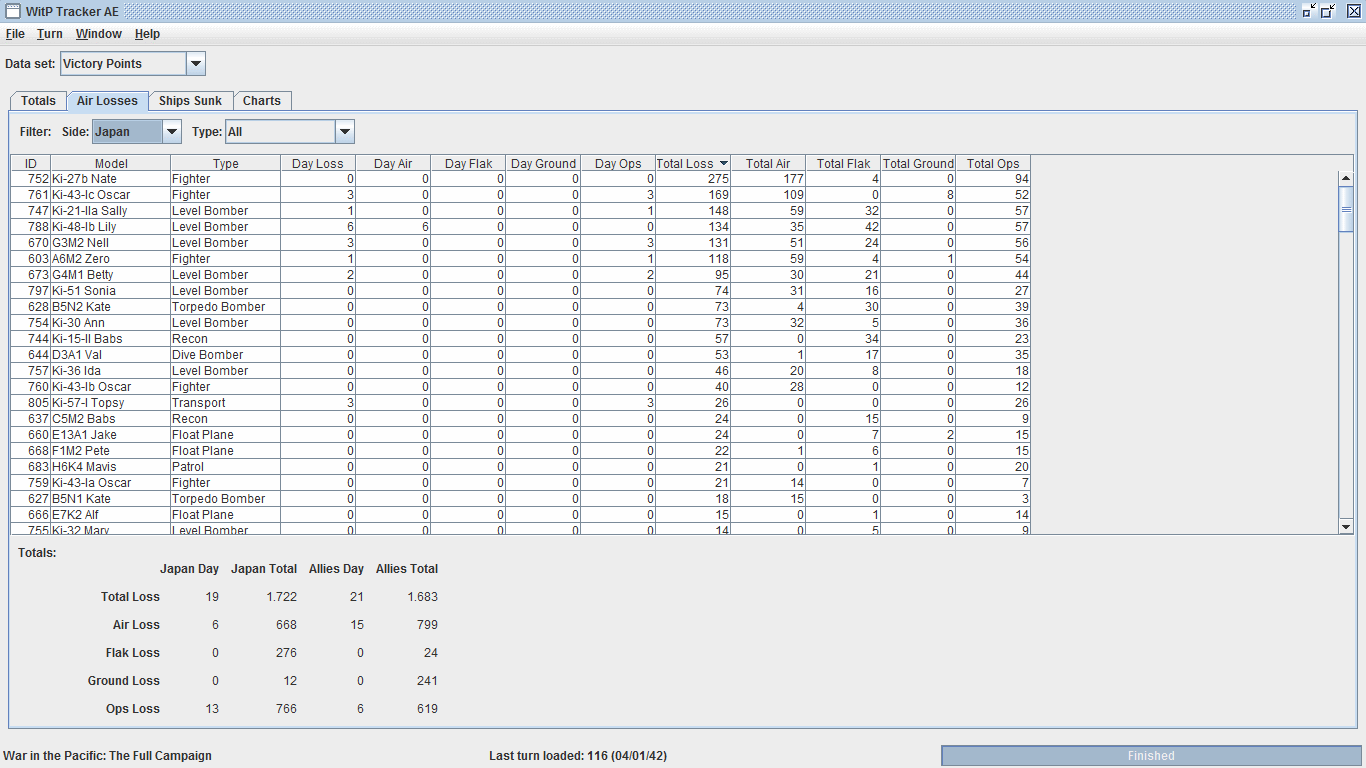
Task: Sort by Day Flak column header
Action: pos(468,164)
